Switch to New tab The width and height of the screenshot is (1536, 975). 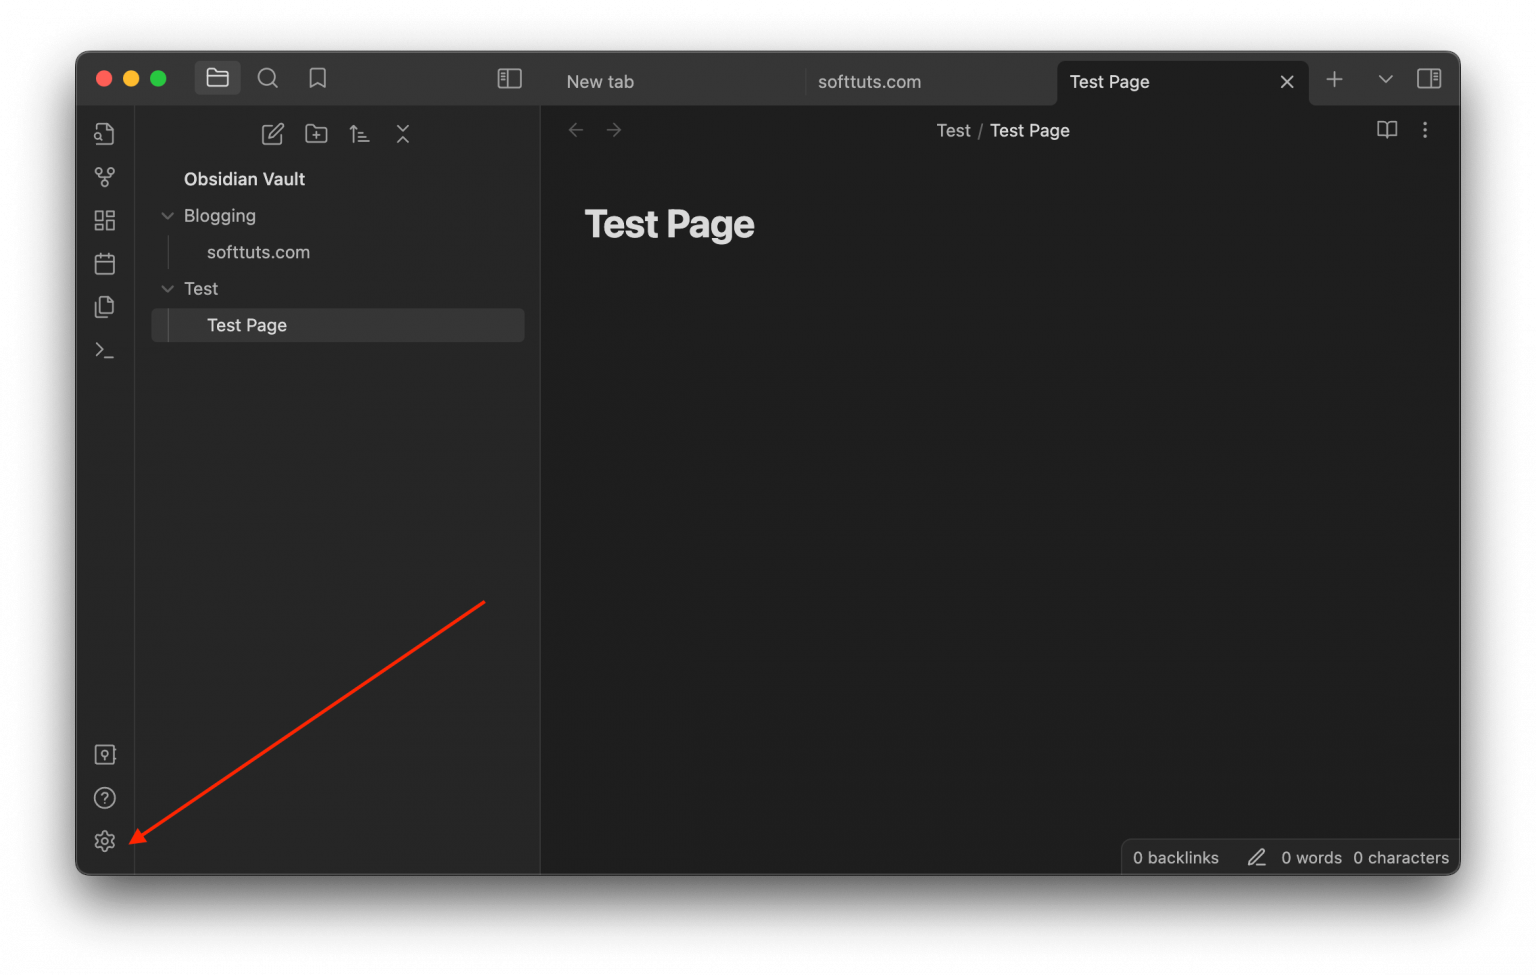pyautogui.click(x=600, y=82)
